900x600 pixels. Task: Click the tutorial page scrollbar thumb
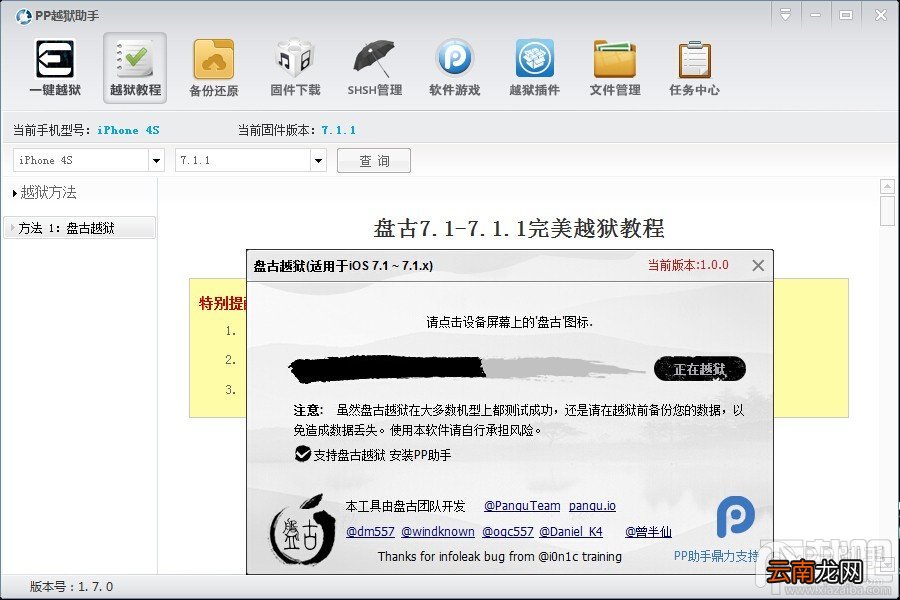coord(887,211)
